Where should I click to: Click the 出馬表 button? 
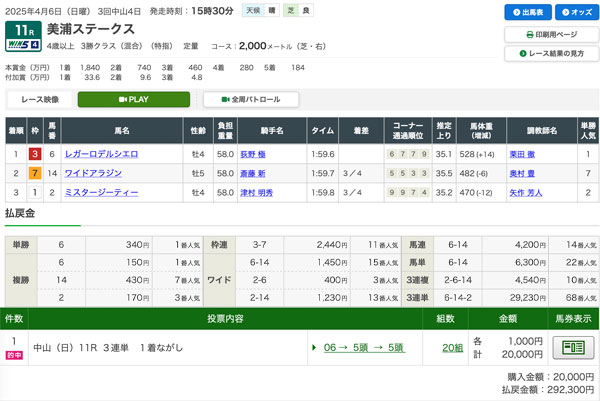pos(525,13)
